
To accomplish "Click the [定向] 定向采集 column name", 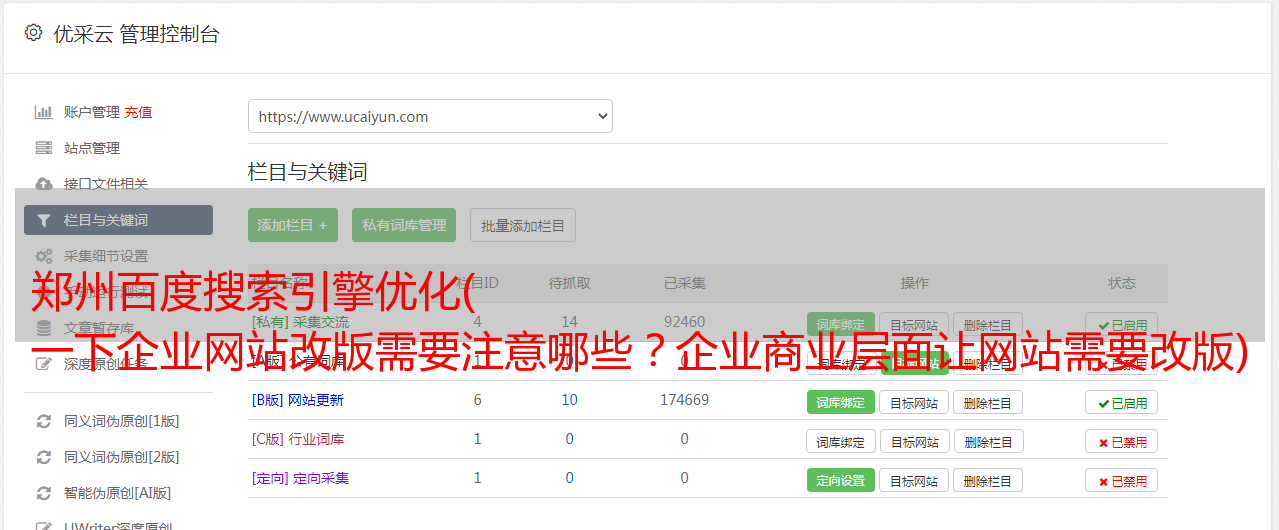I will pyautogui.click(x=300, y=478).
